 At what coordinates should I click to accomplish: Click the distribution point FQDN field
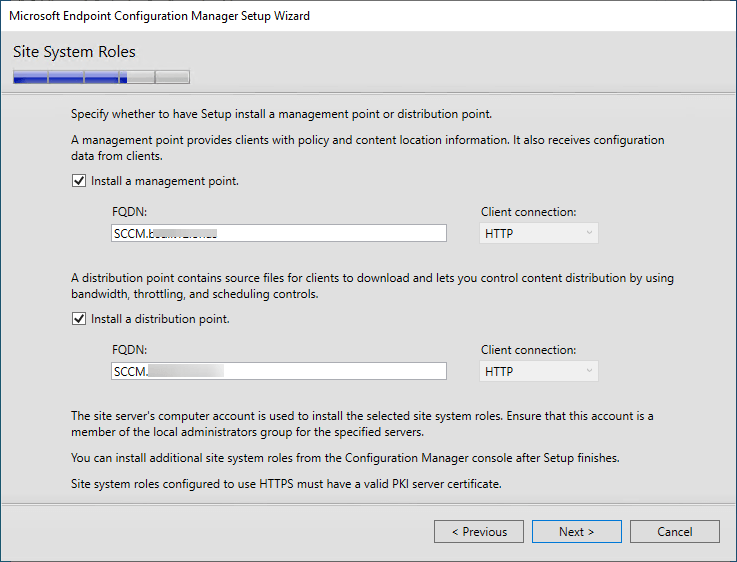pos(279,371)
